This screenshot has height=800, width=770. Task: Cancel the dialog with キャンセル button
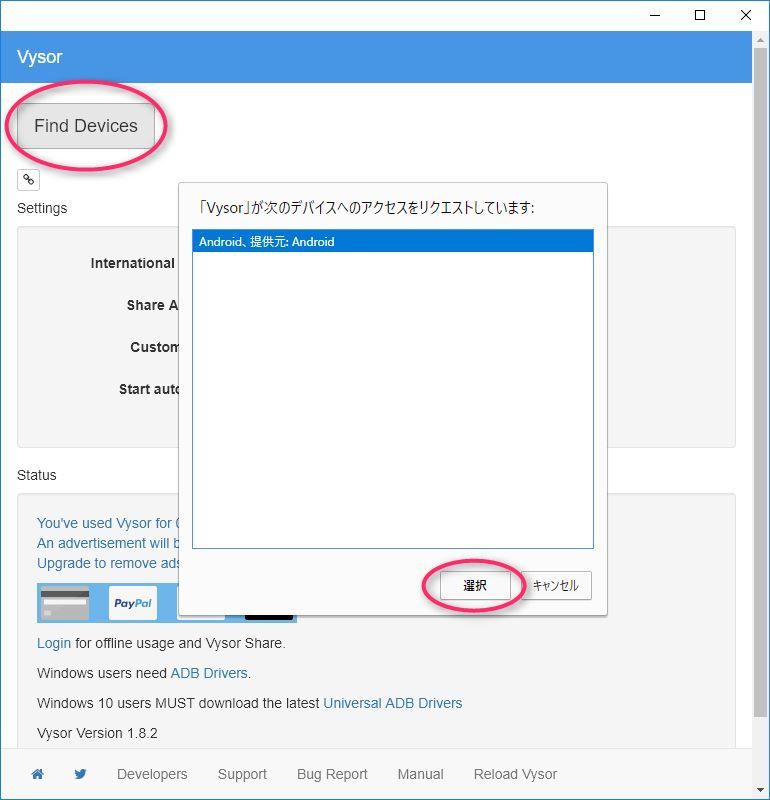[x=555, y=585]
